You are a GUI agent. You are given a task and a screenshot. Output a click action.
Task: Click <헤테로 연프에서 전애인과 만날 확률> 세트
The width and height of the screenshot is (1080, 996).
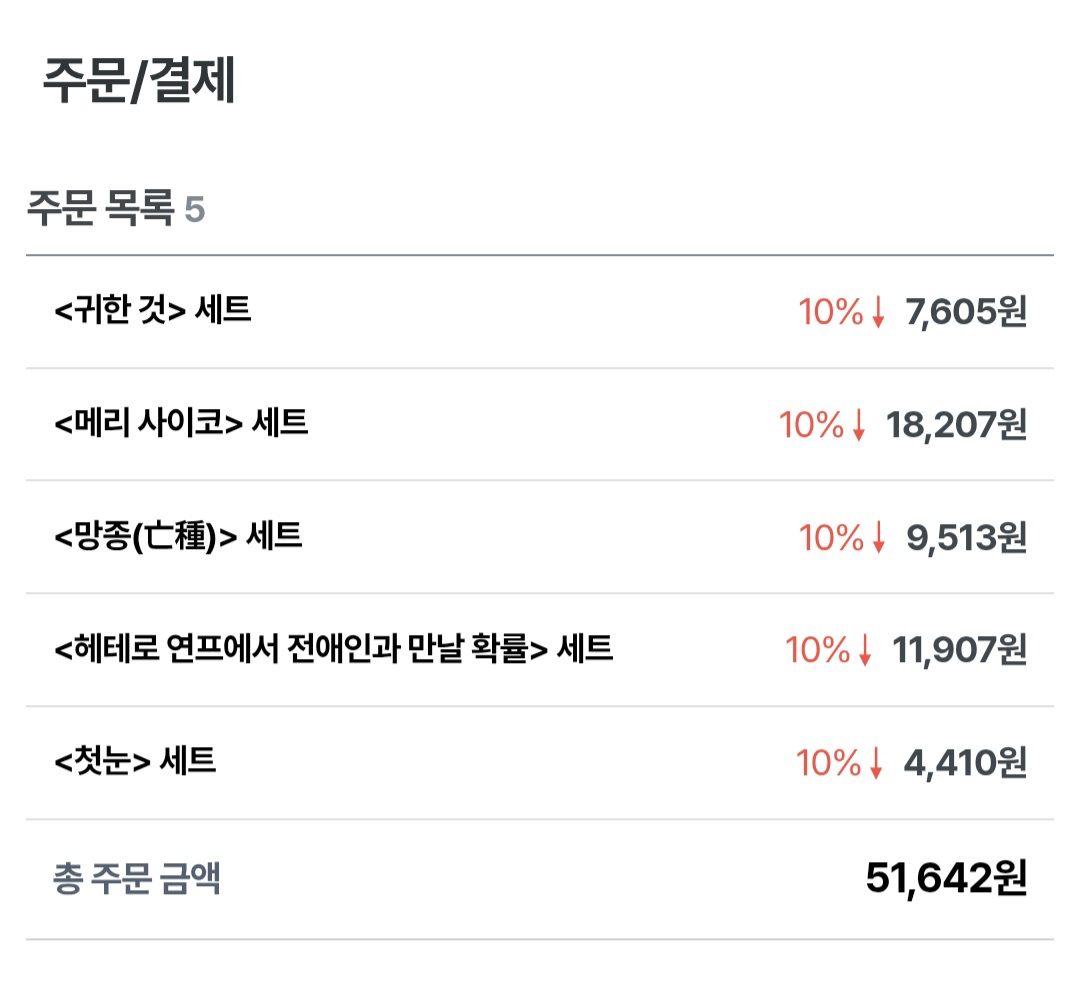tap(333, 650)
